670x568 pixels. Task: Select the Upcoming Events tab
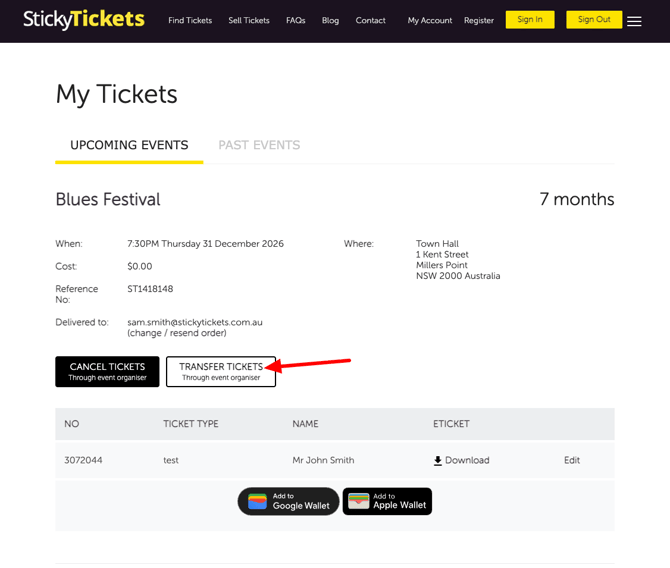(x=129, y=145)
